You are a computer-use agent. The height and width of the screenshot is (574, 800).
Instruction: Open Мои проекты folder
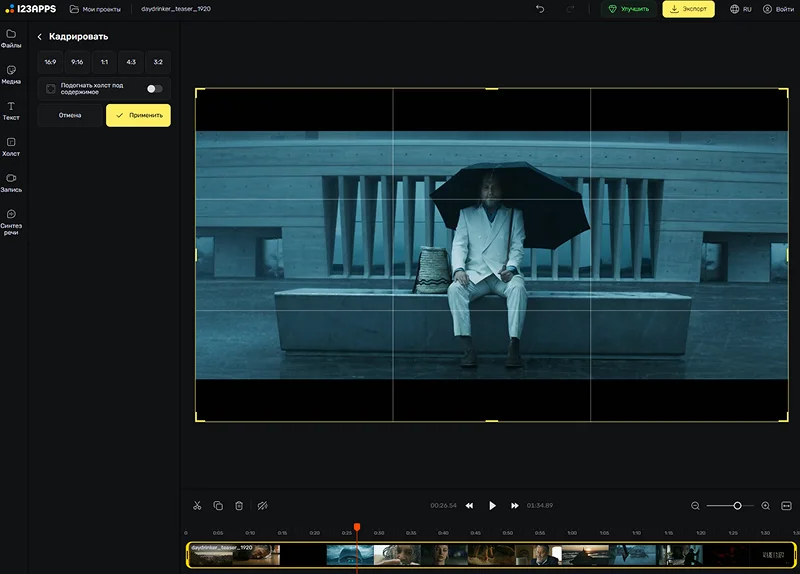coord(95,9)
